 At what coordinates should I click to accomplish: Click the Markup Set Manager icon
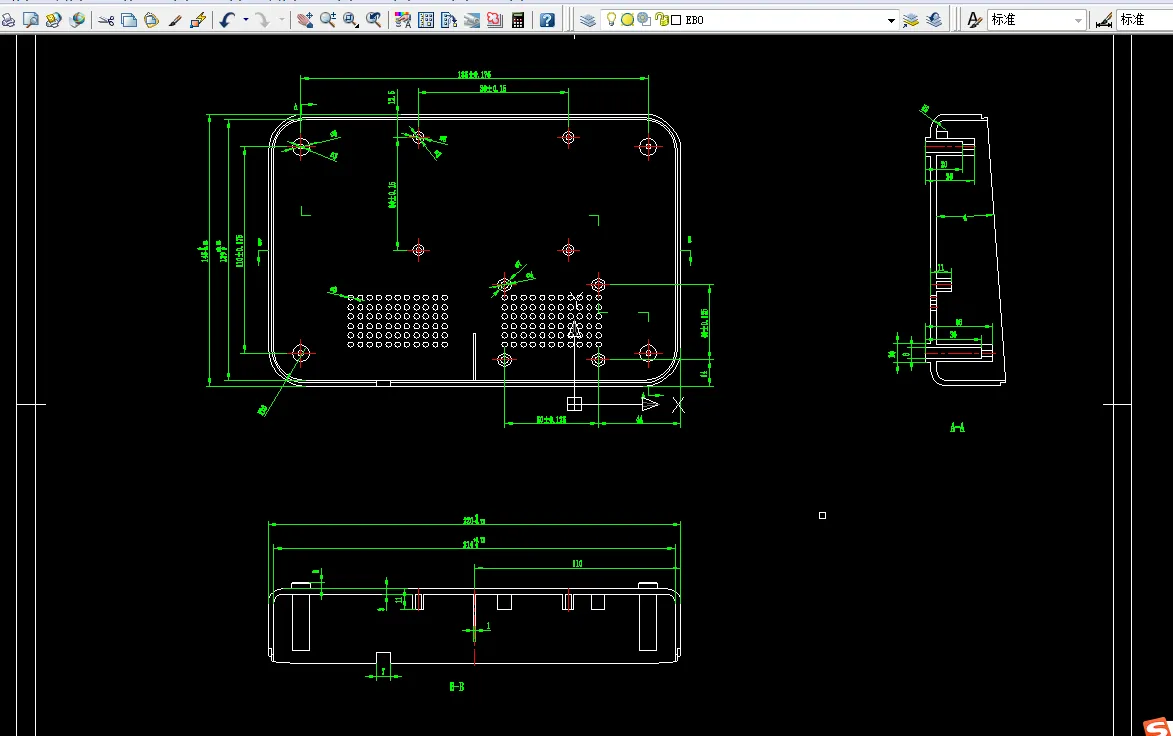coord(494,20)
